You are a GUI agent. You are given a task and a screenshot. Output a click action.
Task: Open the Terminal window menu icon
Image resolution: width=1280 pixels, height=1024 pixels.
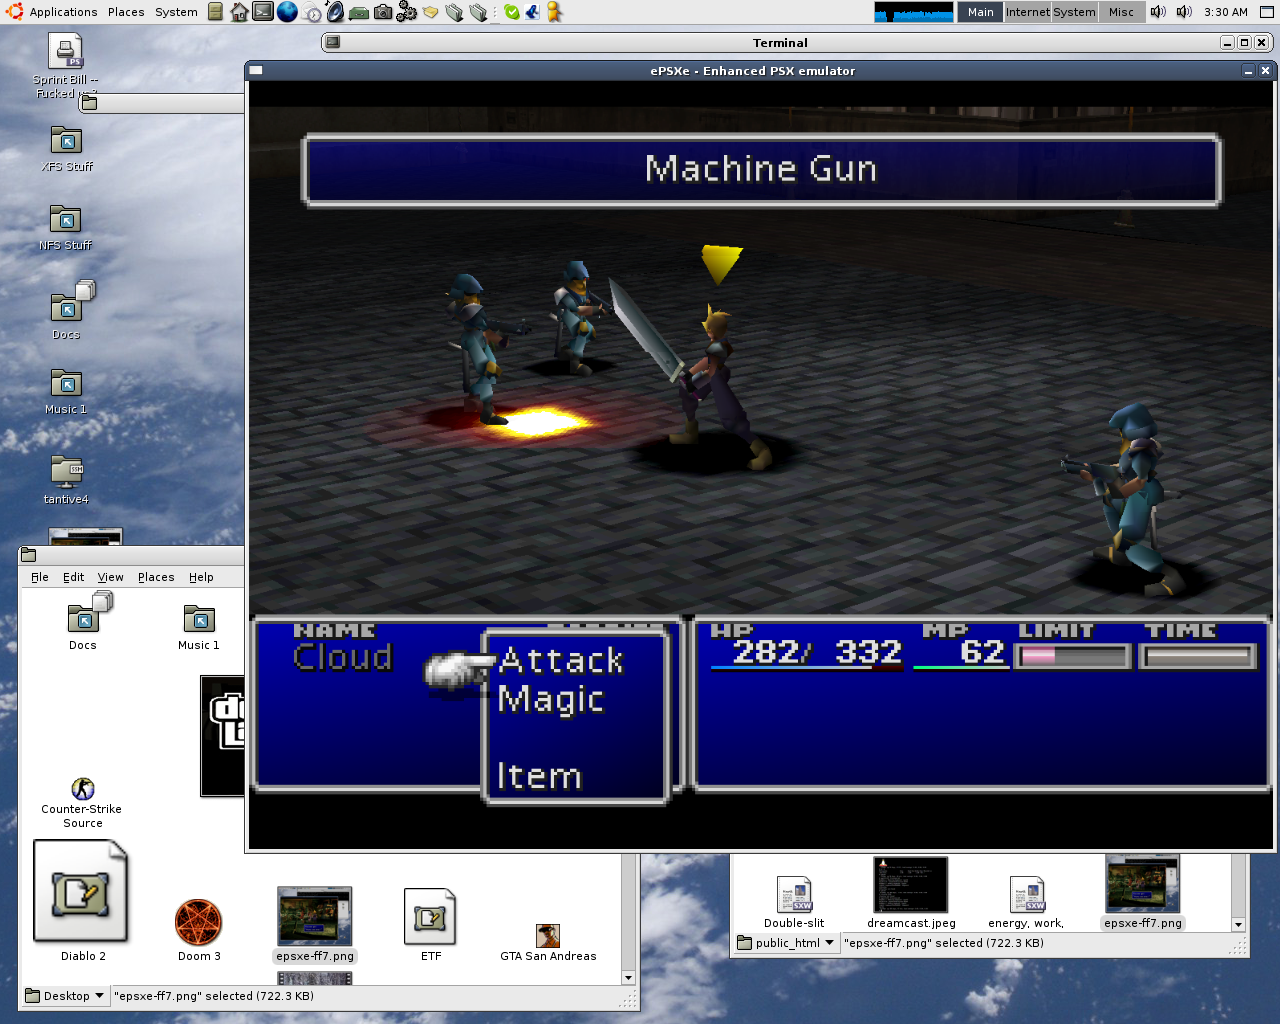333,42
